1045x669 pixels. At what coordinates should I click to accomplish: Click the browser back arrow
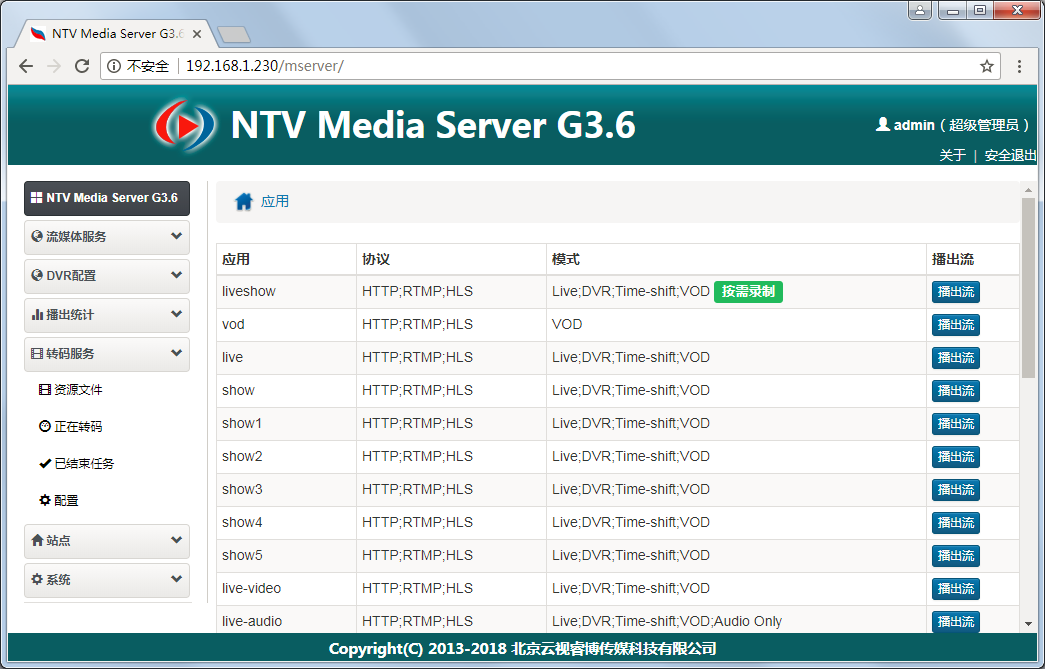26,66
